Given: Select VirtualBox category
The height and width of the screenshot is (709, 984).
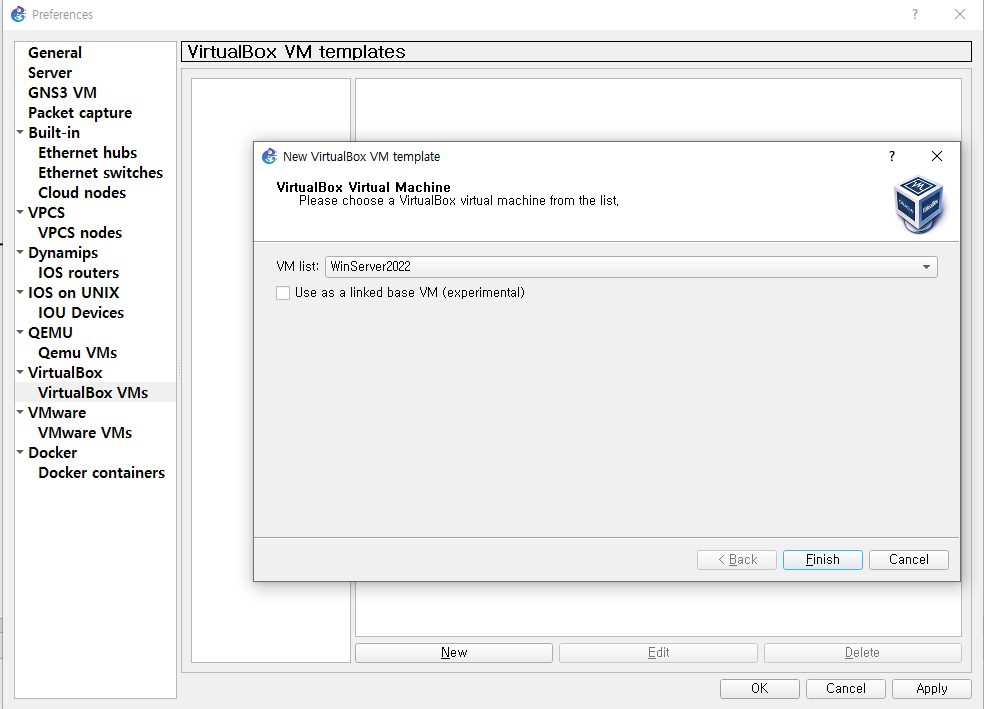Looking at the screenshot, I should 65,373.
